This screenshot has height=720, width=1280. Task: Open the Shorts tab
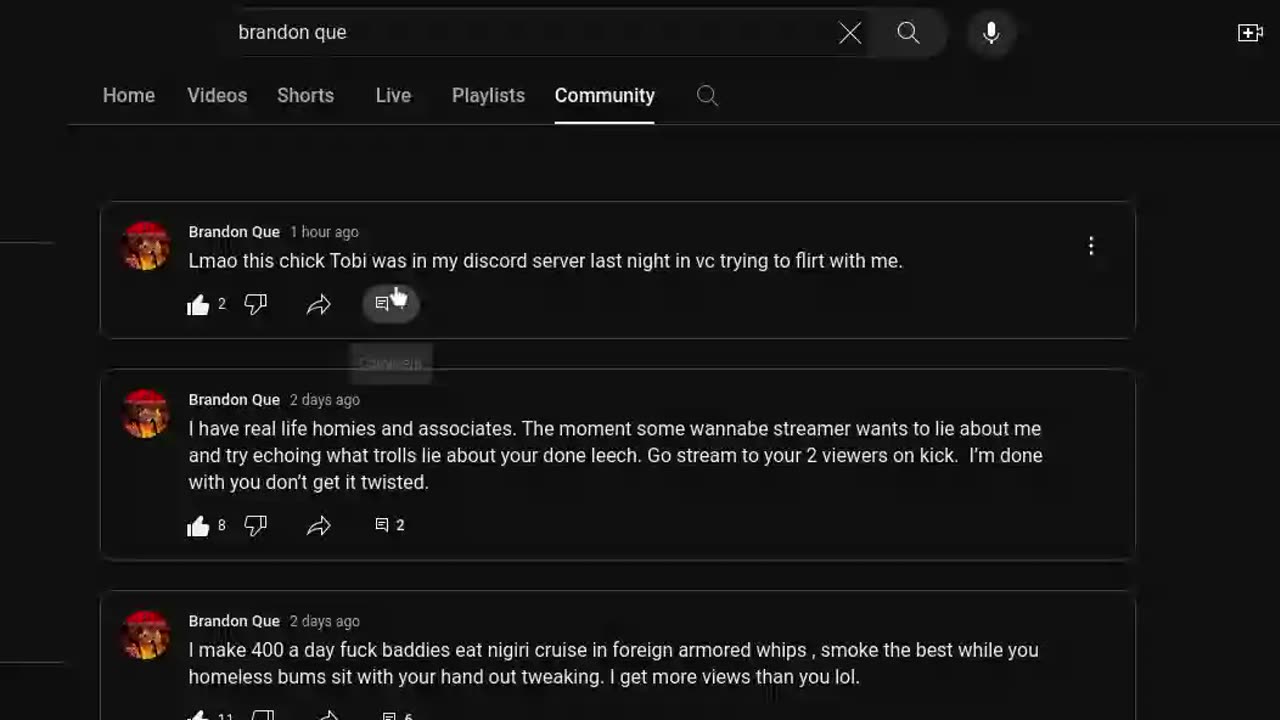coord(305,96)
